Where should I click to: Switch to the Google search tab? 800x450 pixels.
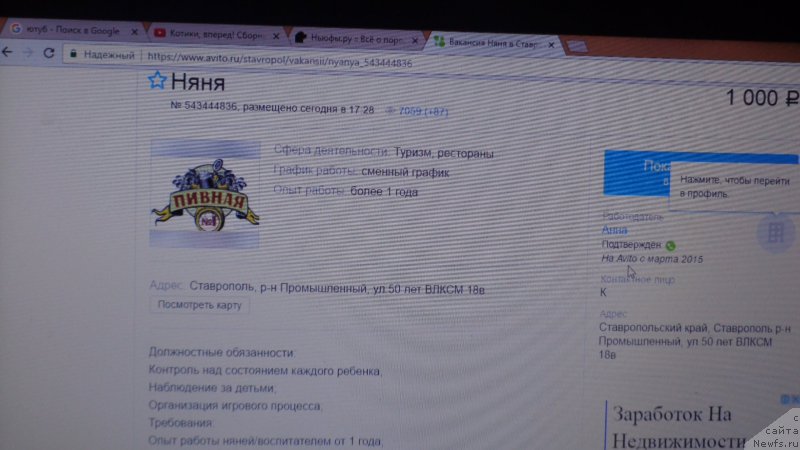(68, 31)
